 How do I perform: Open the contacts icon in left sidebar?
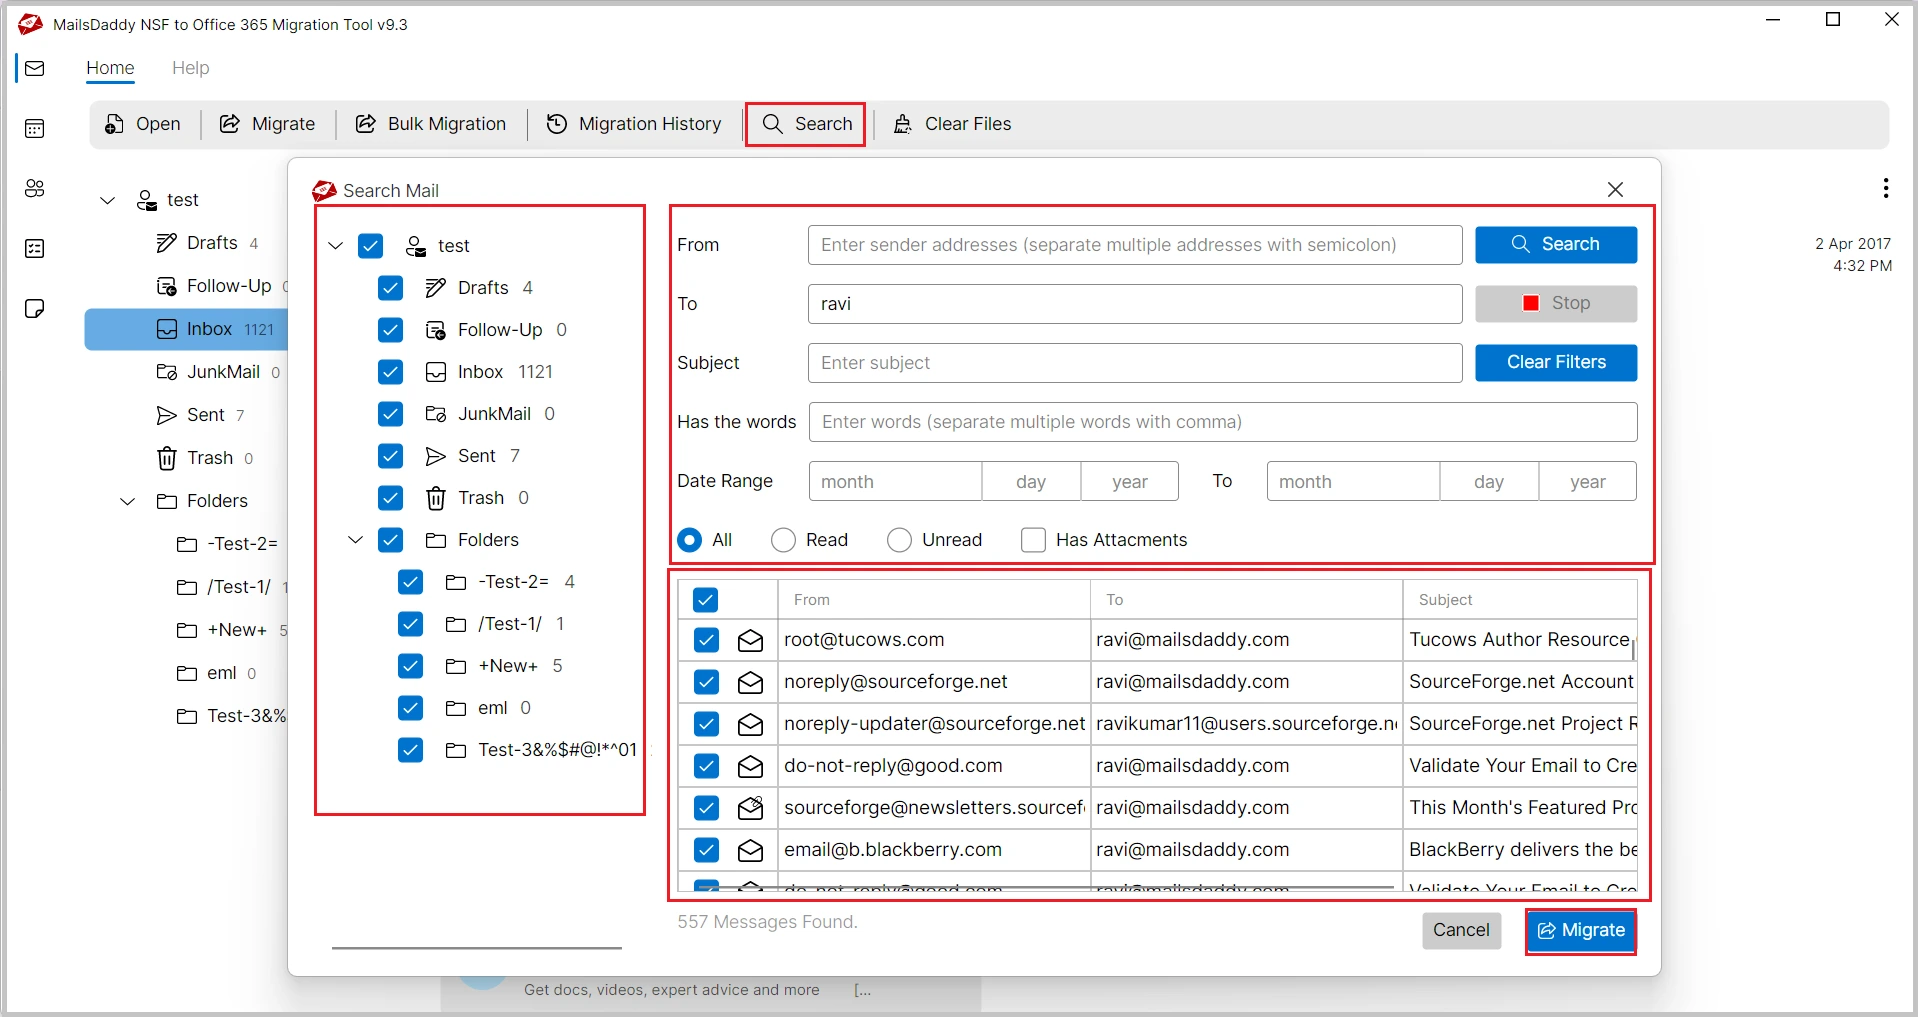point(35,188)
